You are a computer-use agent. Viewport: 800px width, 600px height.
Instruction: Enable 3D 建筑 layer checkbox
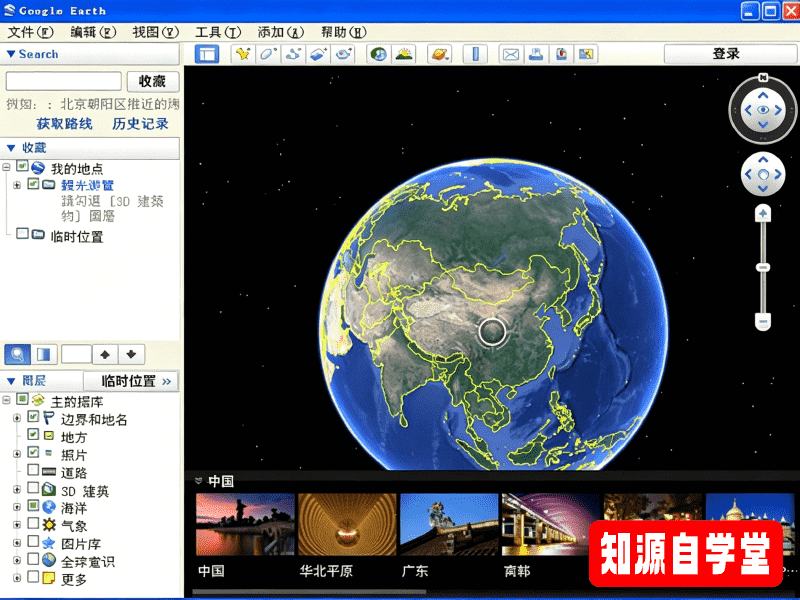coord(33,487)
